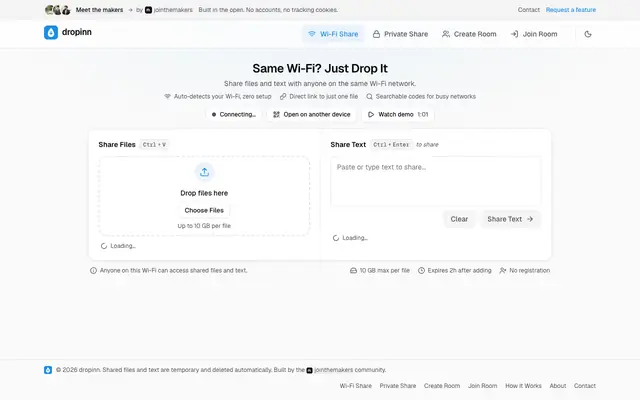Click the info icon beside Wi-Fi access notice

coord(93,271)
